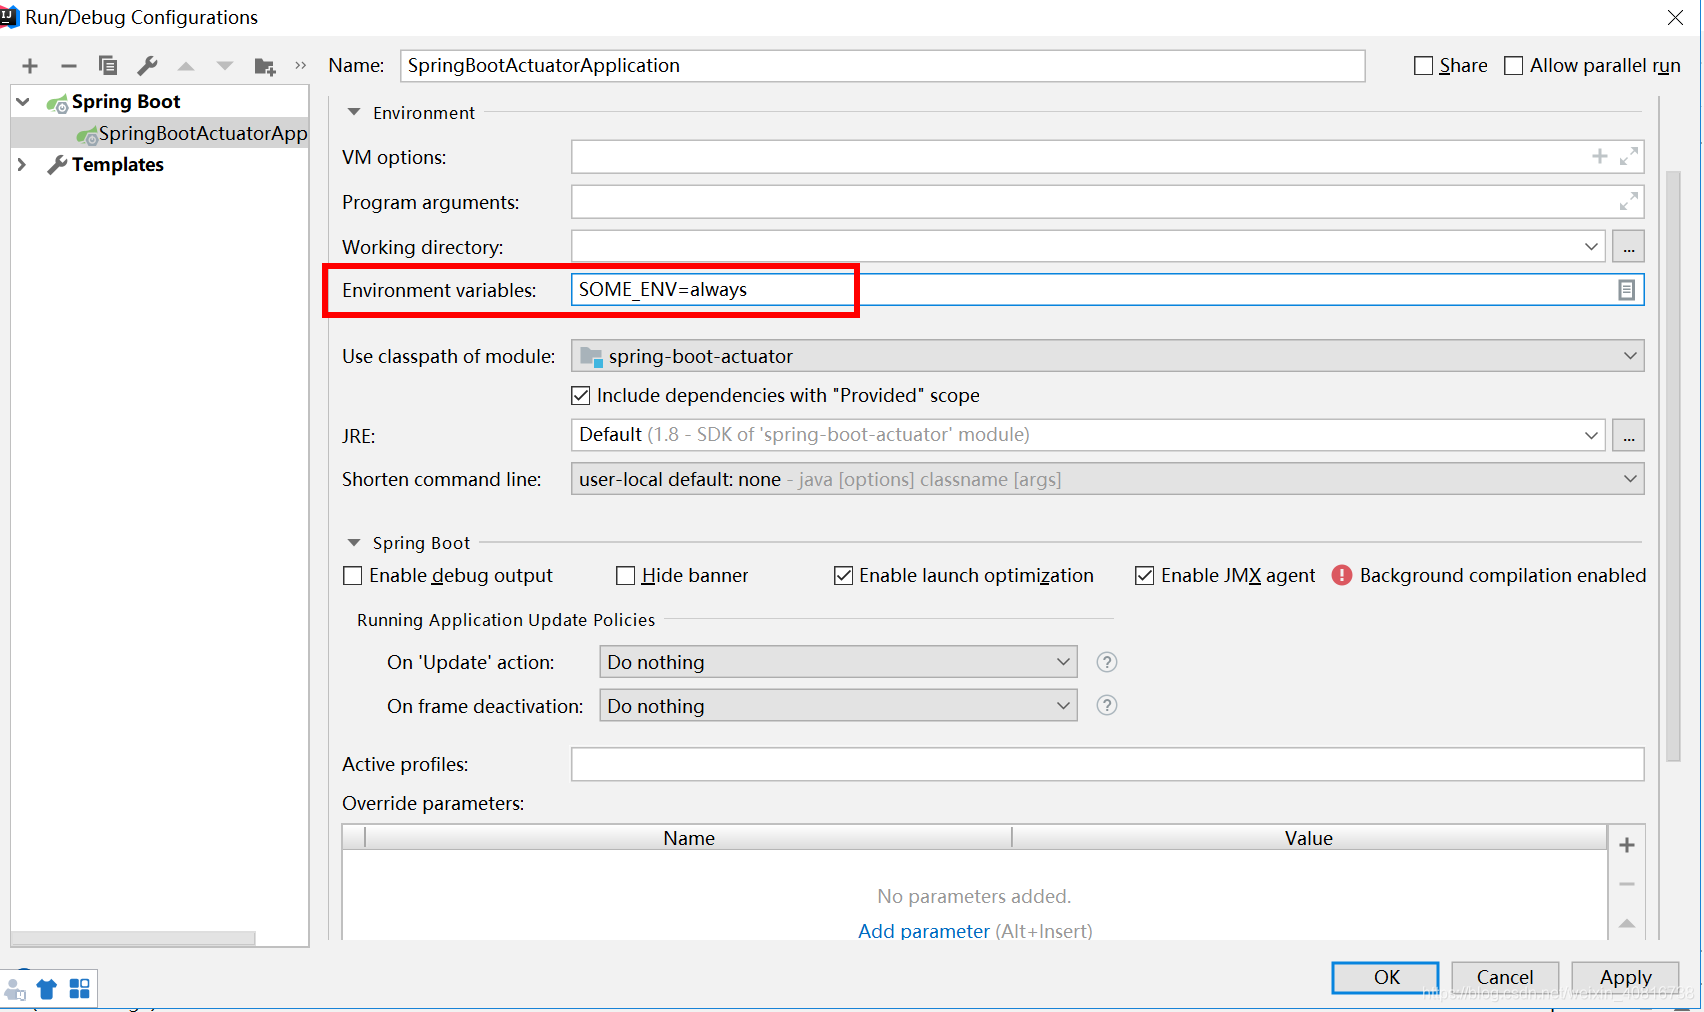The image size is (1704, 1012).
Task: Move override parameter up arrow
Action: click(x=1627, y=923)
